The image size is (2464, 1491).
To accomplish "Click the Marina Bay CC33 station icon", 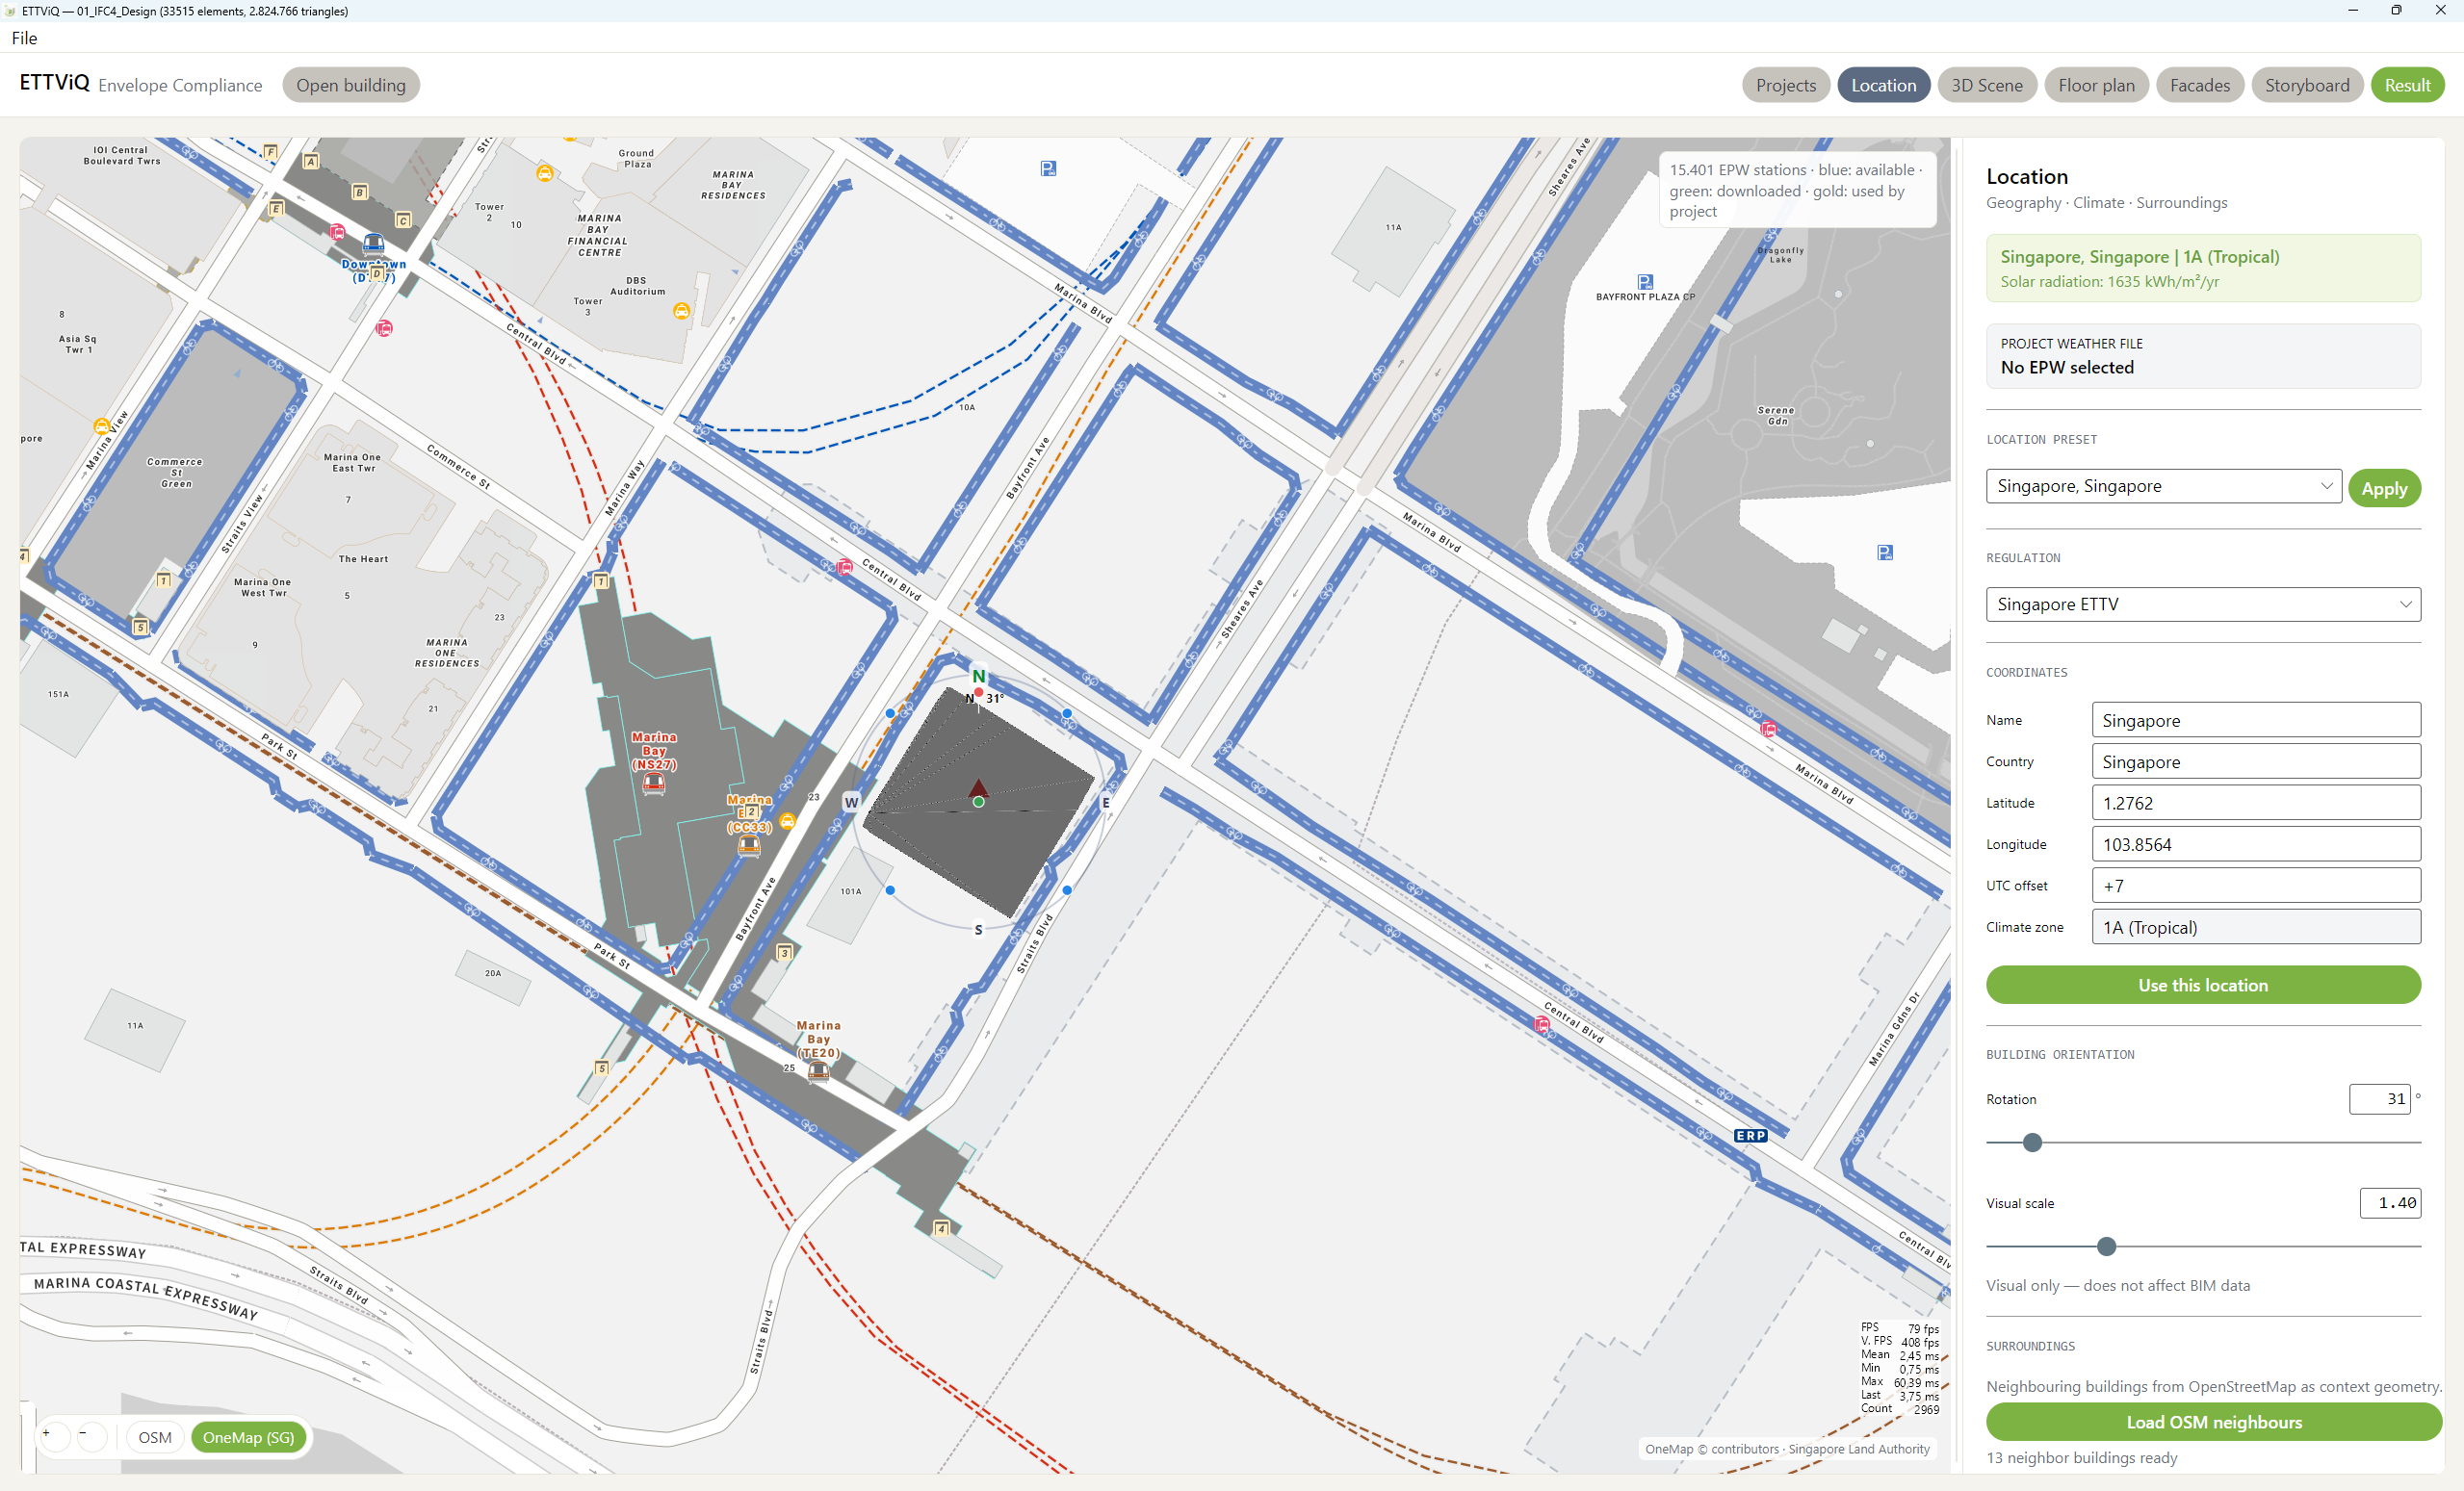I will [x=749, y=847].
